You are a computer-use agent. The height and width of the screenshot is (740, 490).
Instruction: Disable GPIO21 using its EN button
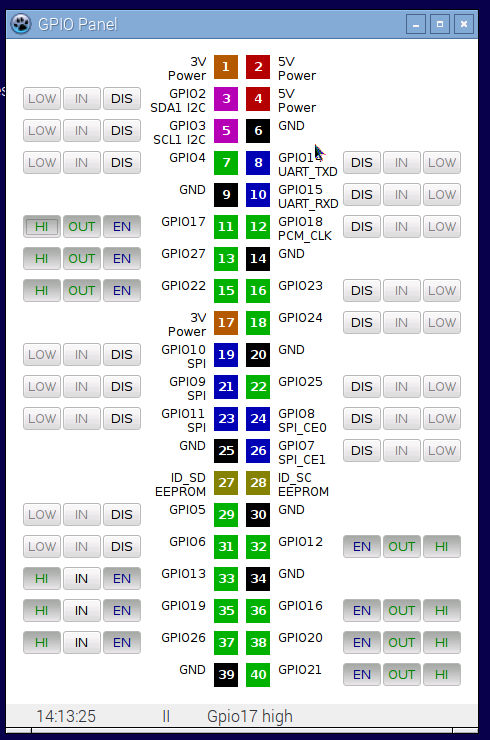[362, 674]
